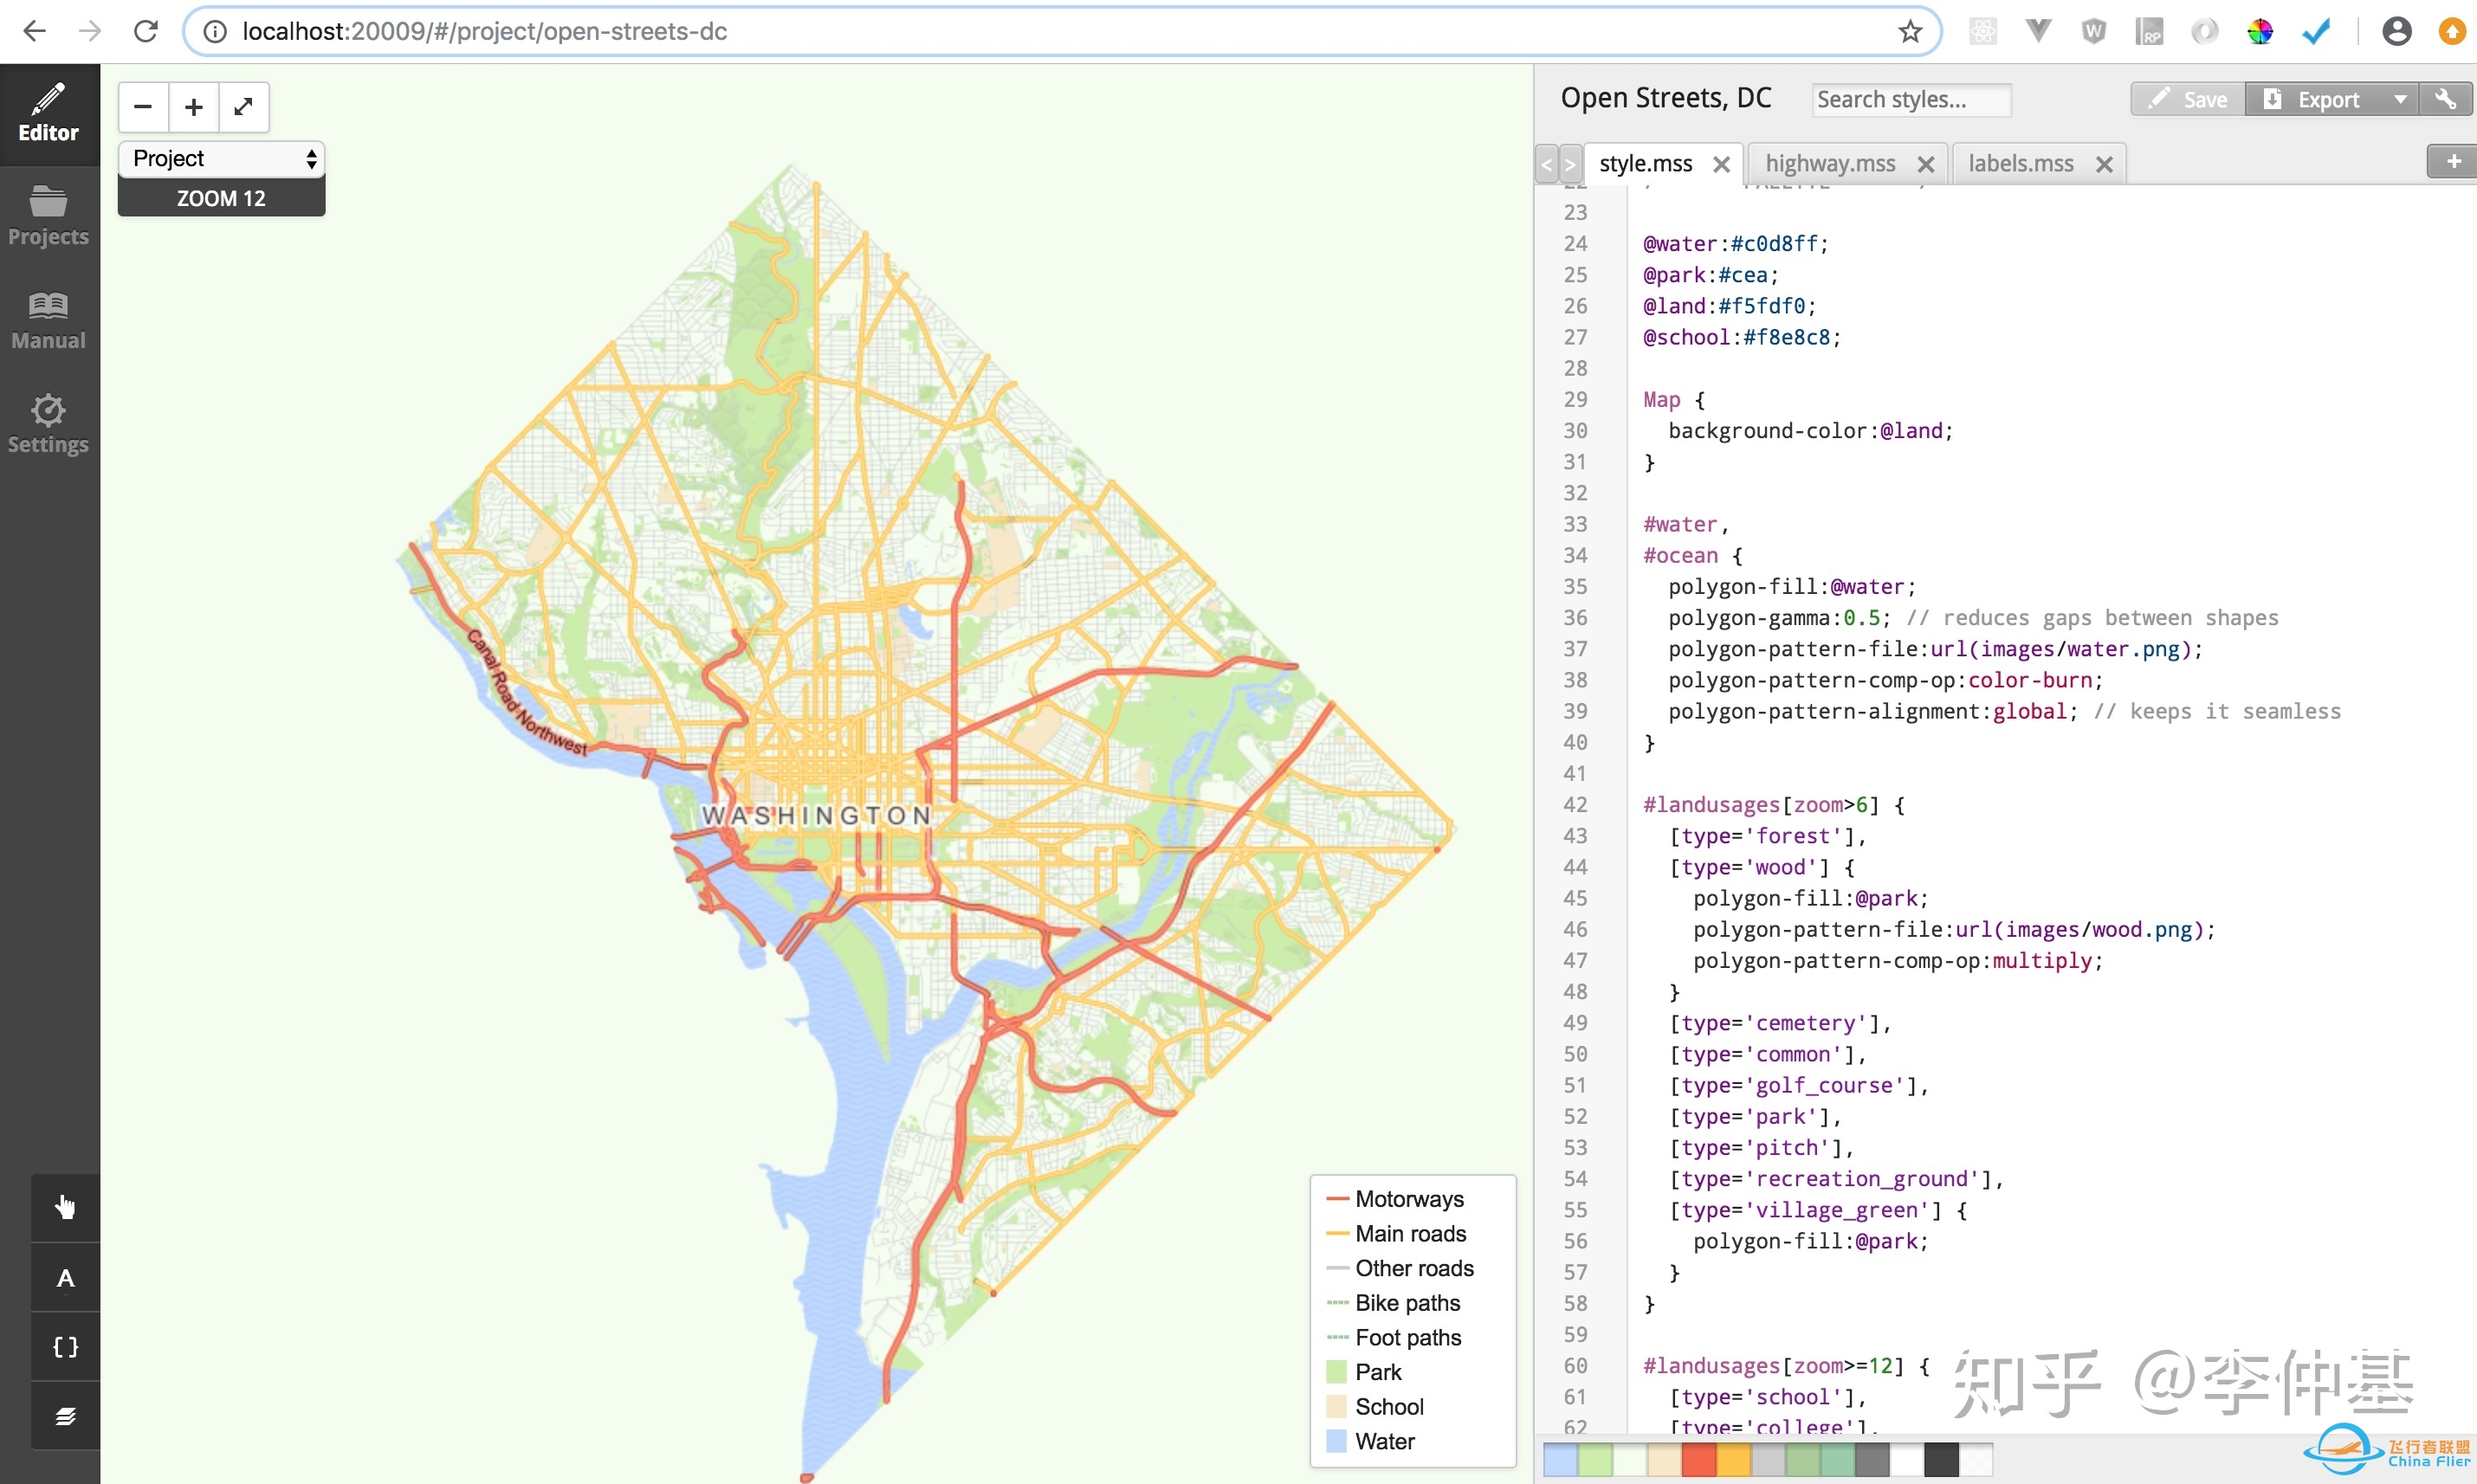Click the #landusages[zoom>6] selector line
The height and width of the screenshot is (1484, 2477).
click(1774, 805)
